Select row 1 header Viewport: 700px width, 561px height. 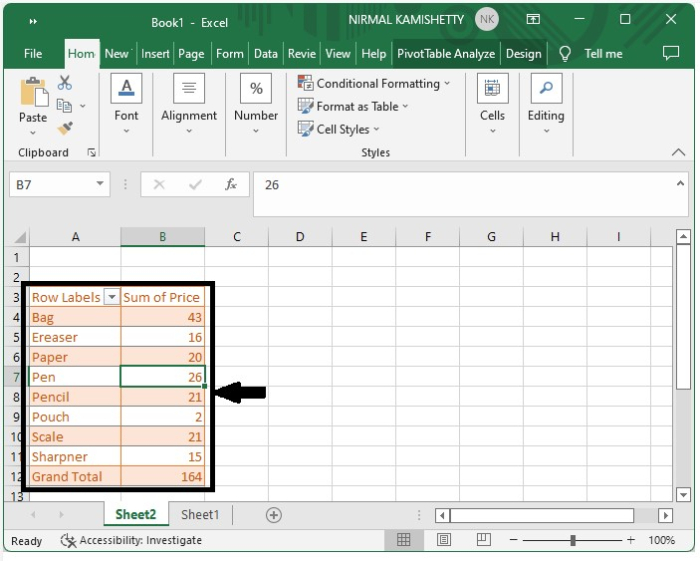(x=17, y=258)
